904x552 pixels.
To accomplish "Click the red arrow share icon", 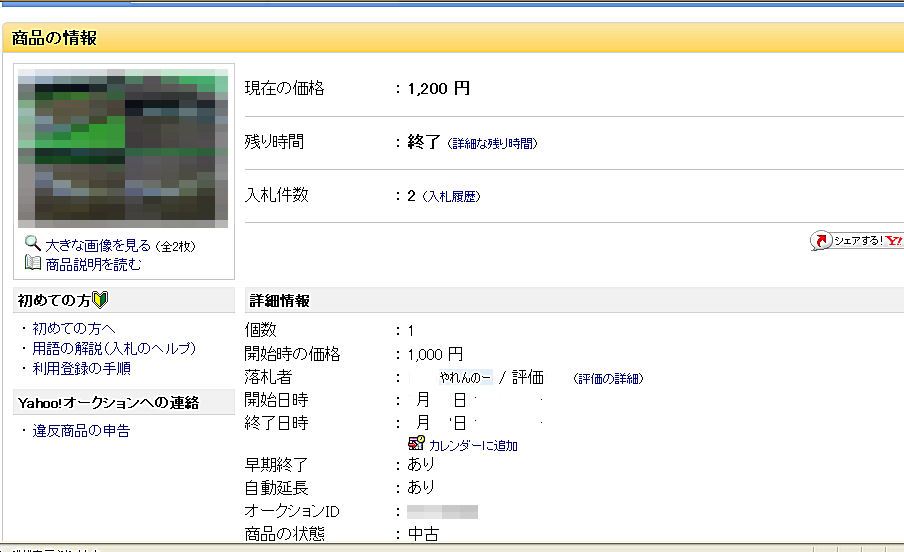I will (x=820, y=240).
